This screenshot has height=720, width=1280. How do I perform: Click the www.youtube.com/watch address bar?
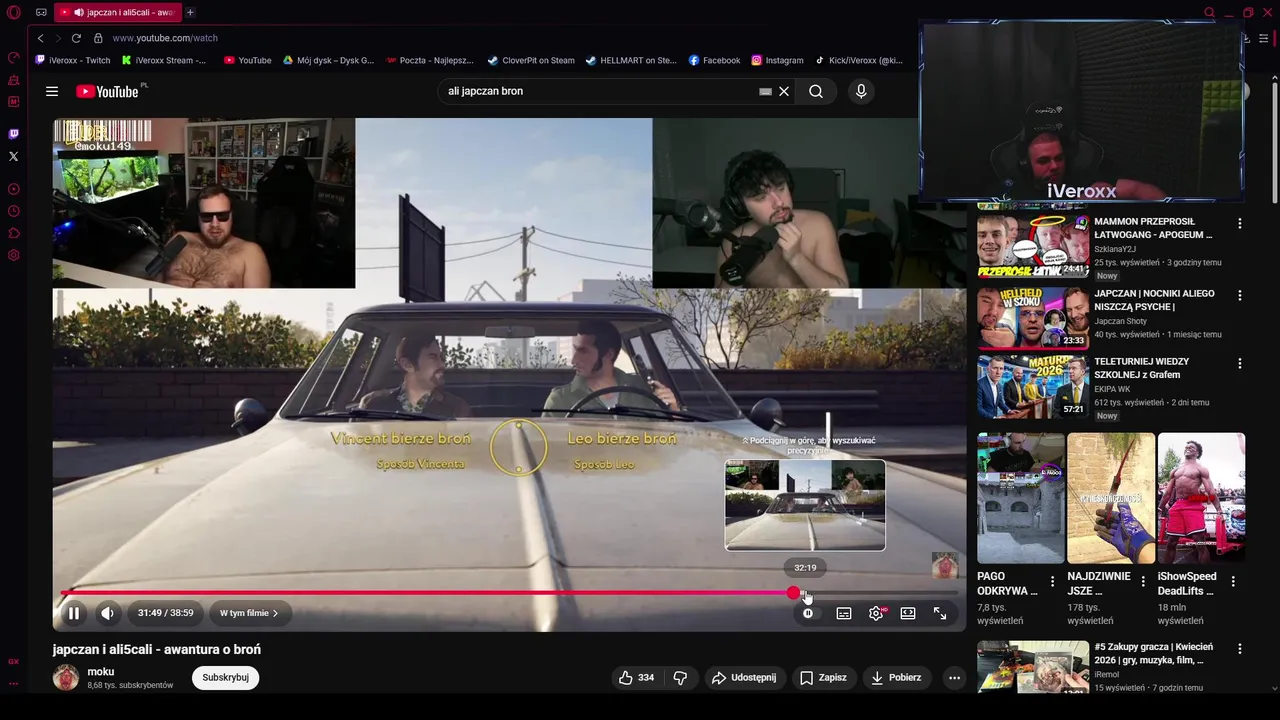(165, 38)
